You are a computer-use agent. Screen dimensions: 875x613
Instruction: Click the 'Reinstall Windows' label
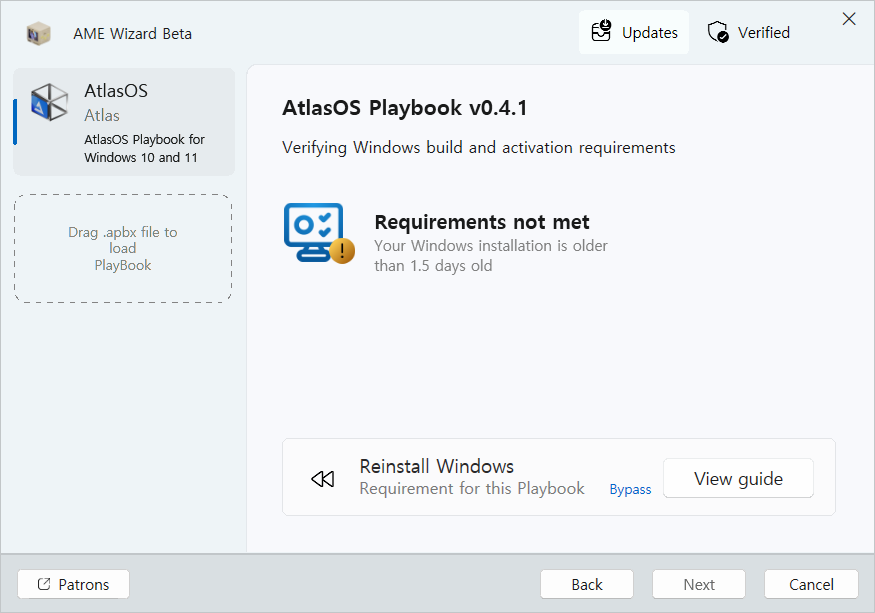coord(436,466)
